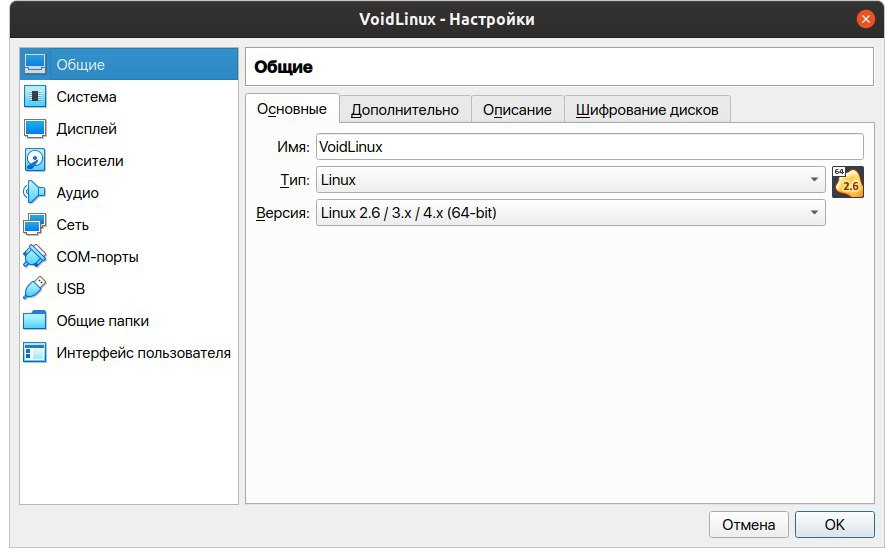This screenshot has height=557, width=894.
Task: Select the Система label in sidebar
Action: 86,97
